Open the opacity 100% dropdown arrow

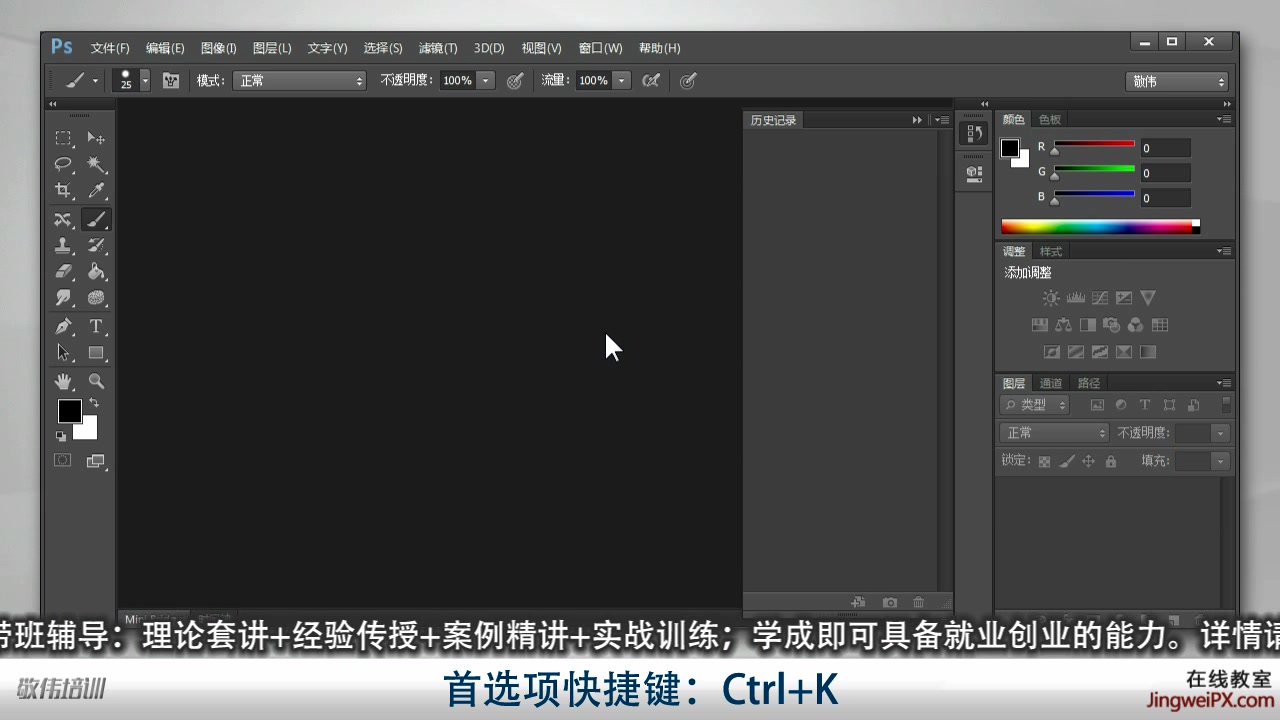486,81
